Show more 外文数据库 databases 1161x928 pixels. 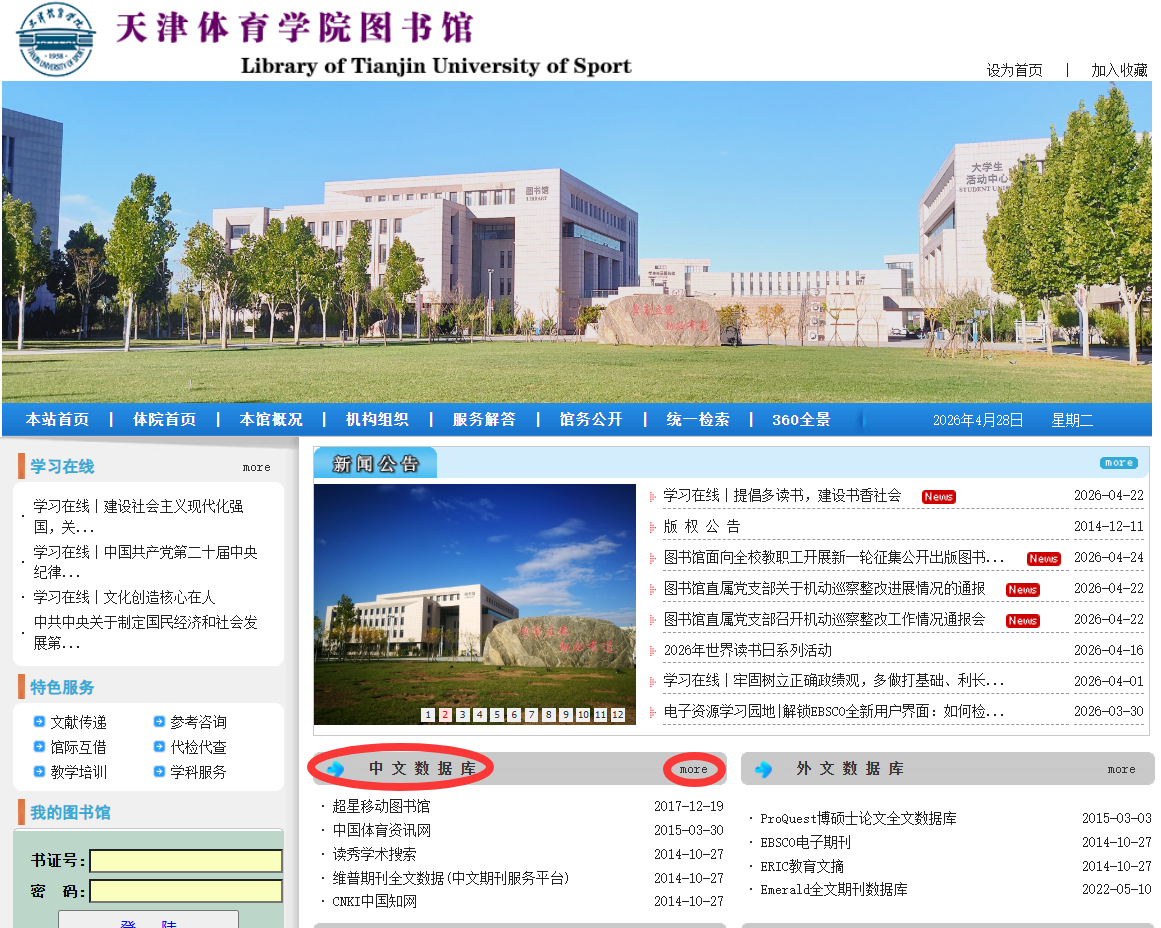[1121, 769]
